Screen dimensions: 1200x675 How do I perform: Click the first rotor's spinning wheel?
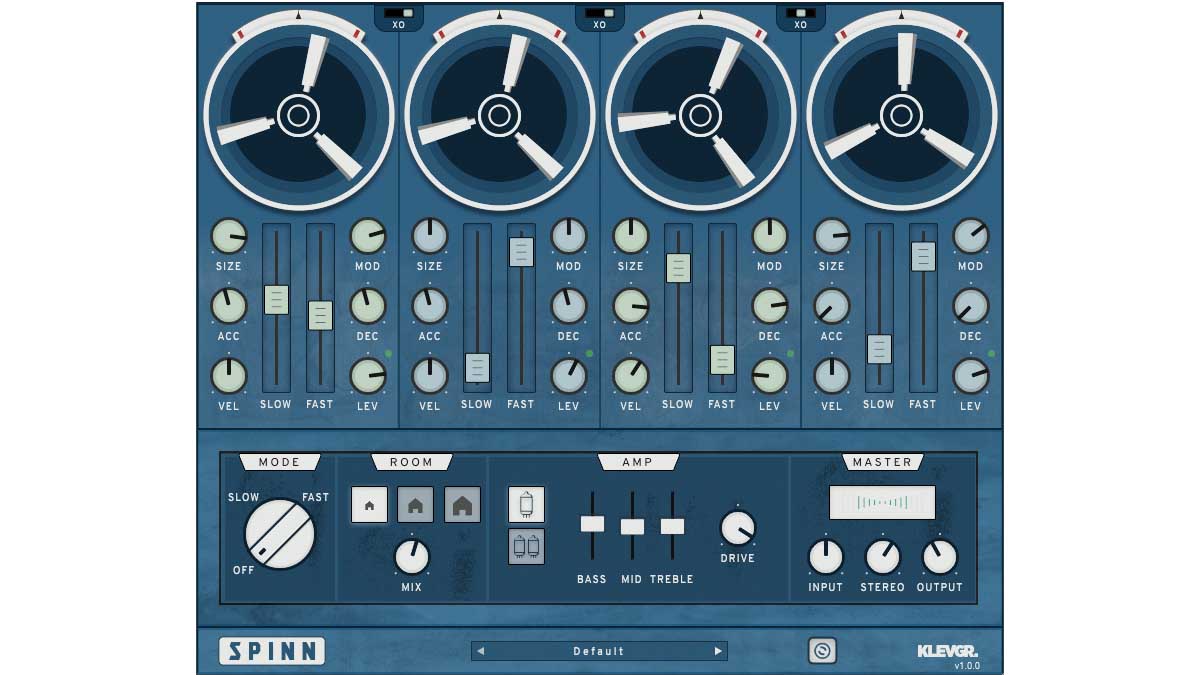(x=298, y=115)
